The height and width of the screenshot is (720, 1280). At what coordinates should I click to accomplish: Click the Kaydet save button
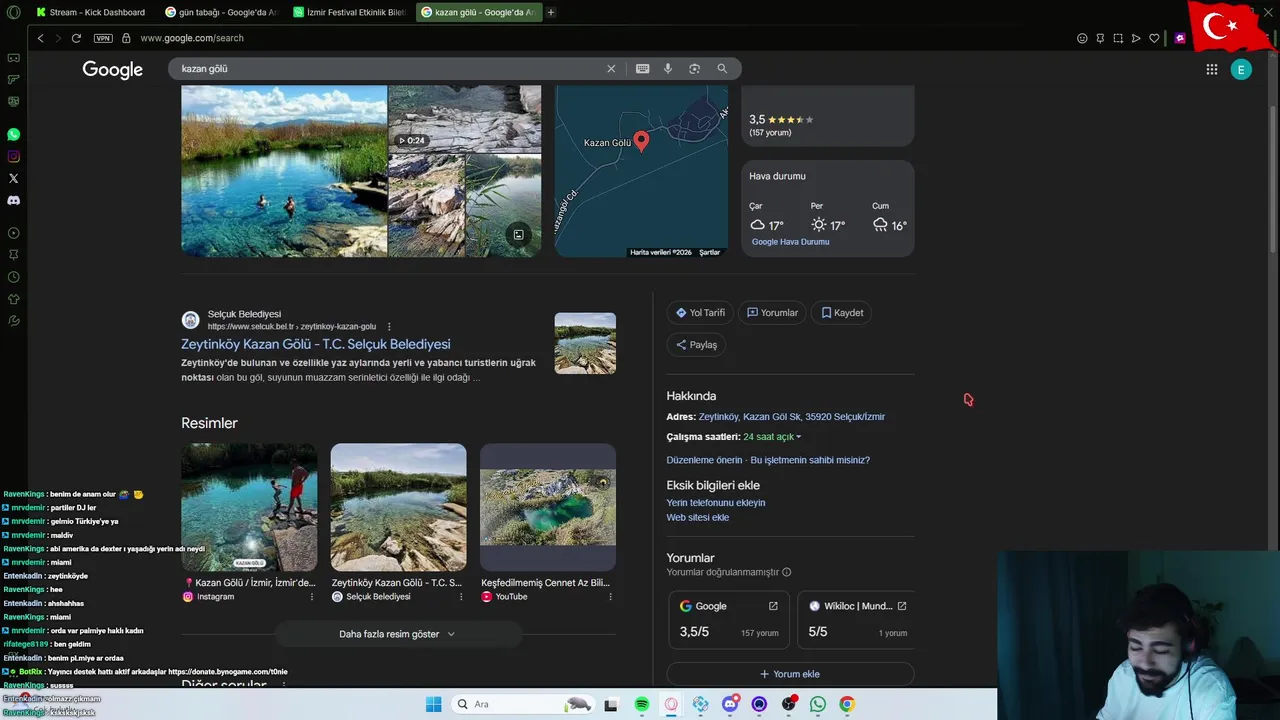click(842, 313)
